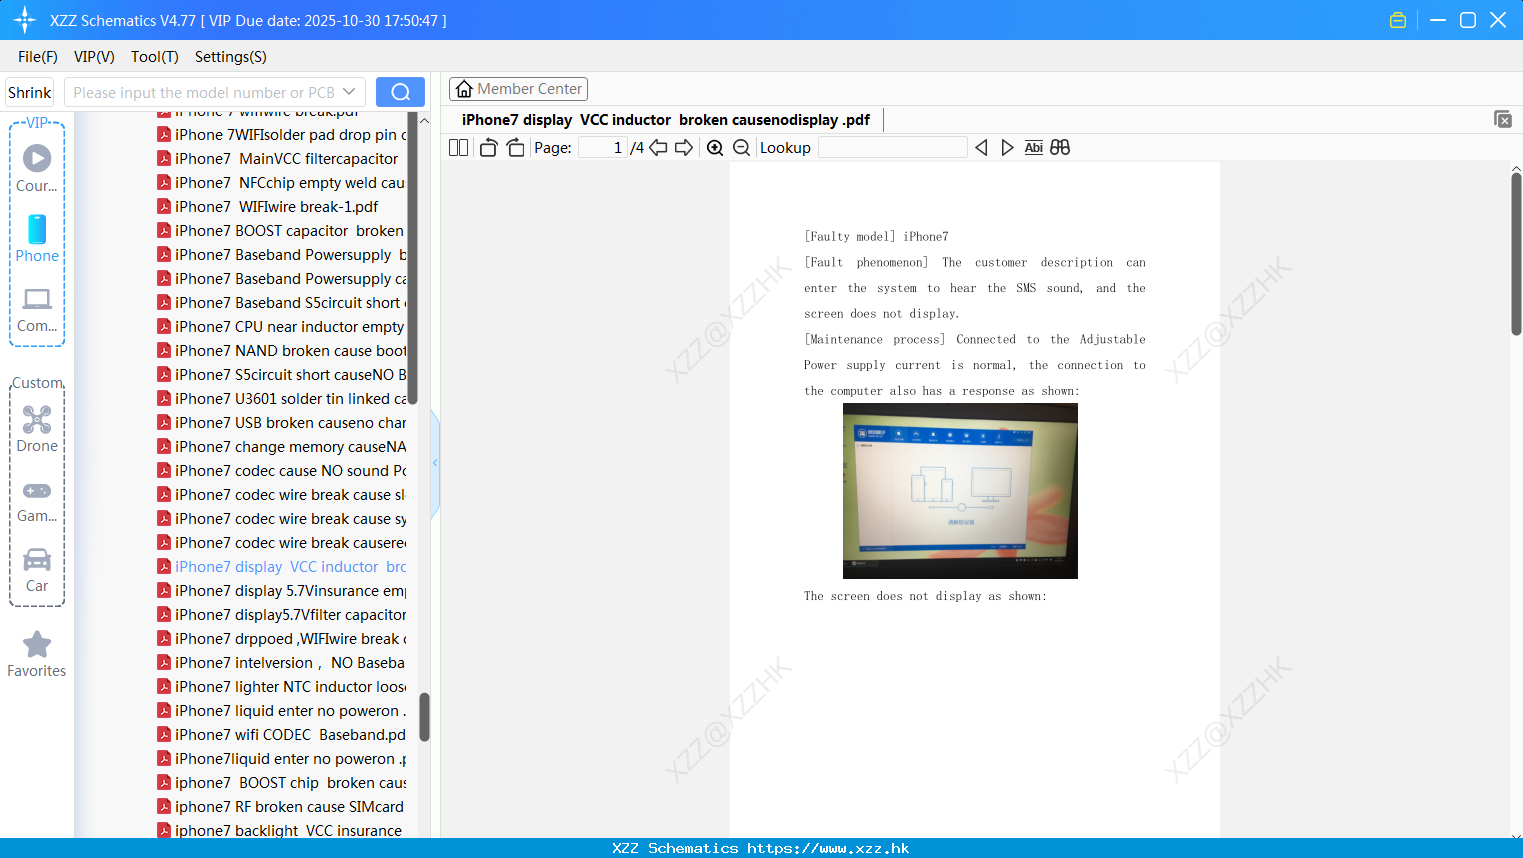Screen dimensions: 1523x858
Task: Open the Computer category in sidebar
Action: click(x=37, y=309)
